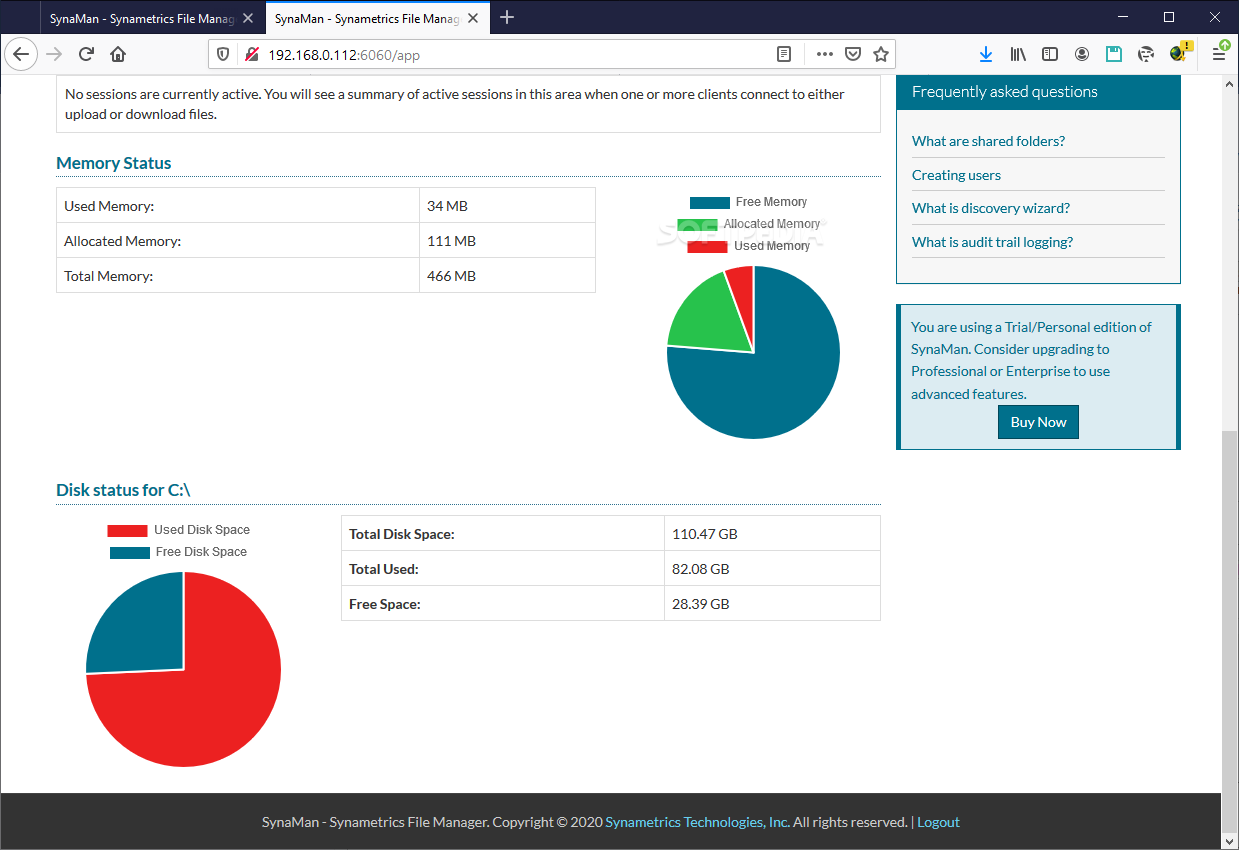1239x850 pixels.
Task: Open the 'Creating users' FAQ link
Action: [956, 175]
